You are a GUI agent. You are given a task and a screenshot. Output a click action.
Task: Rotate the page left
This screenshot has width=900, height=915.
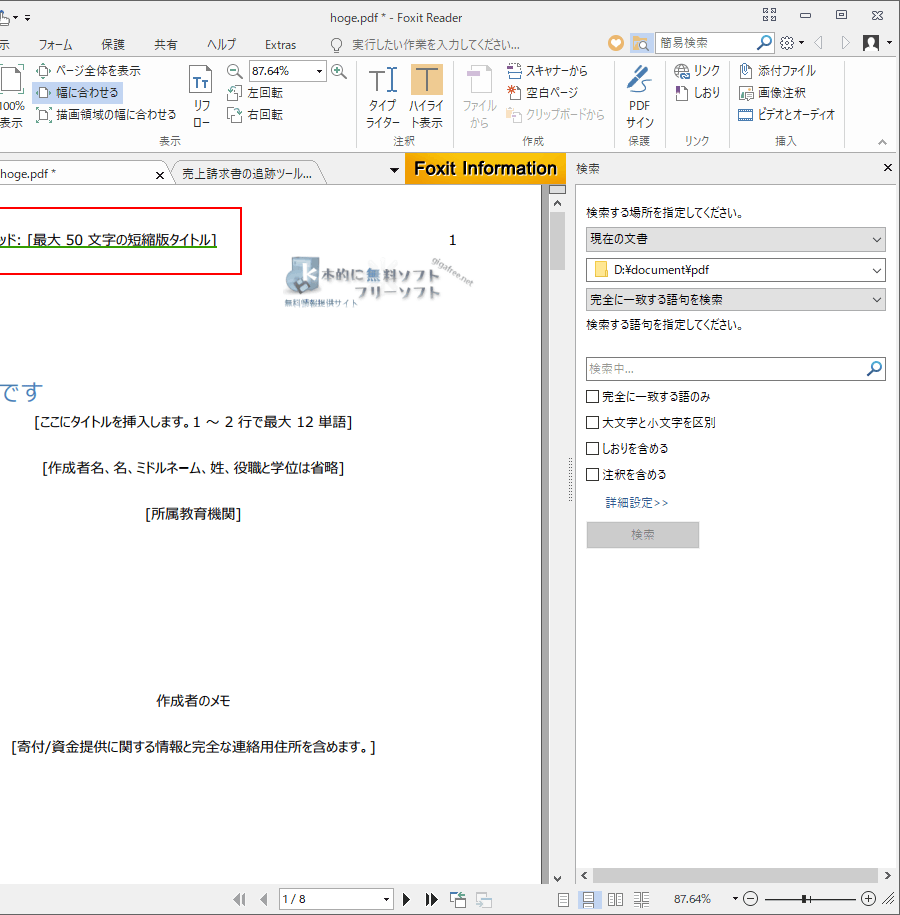coord(255,93)
